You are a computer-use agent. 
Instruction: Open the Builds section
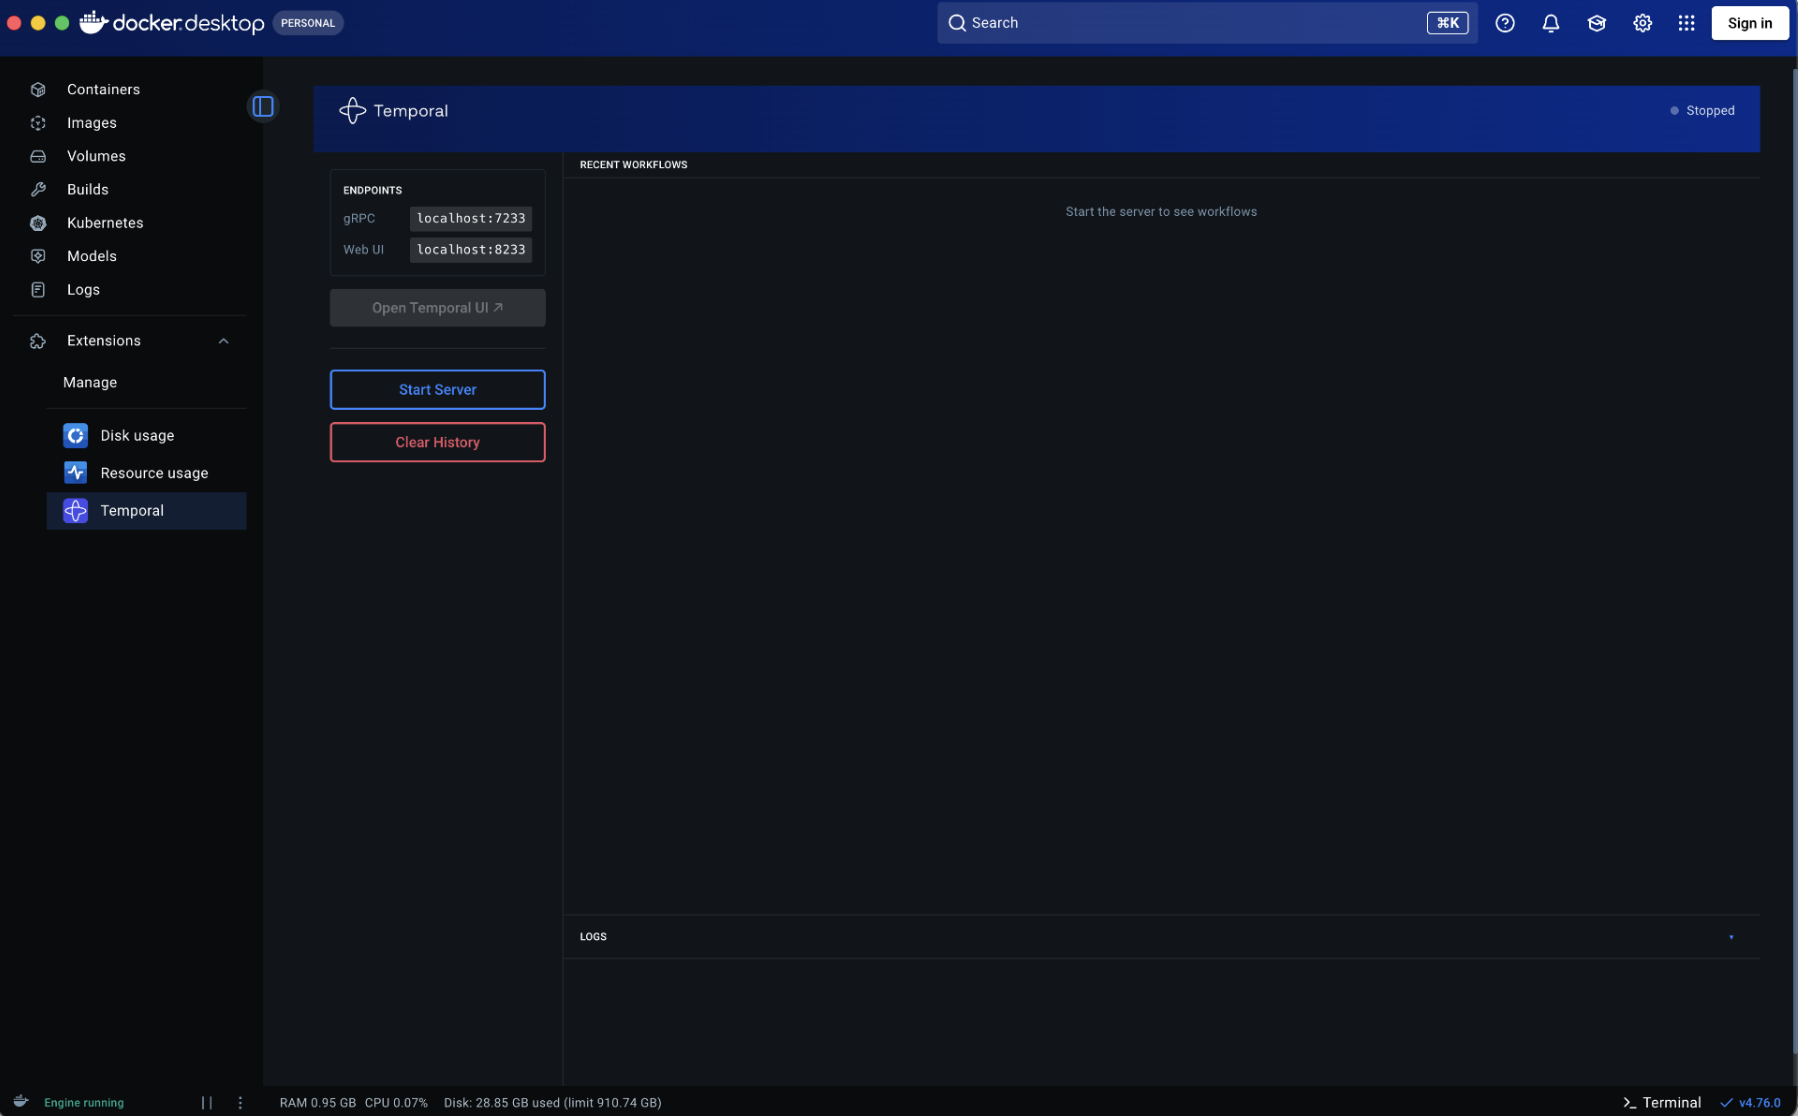[x=88, y=189]
